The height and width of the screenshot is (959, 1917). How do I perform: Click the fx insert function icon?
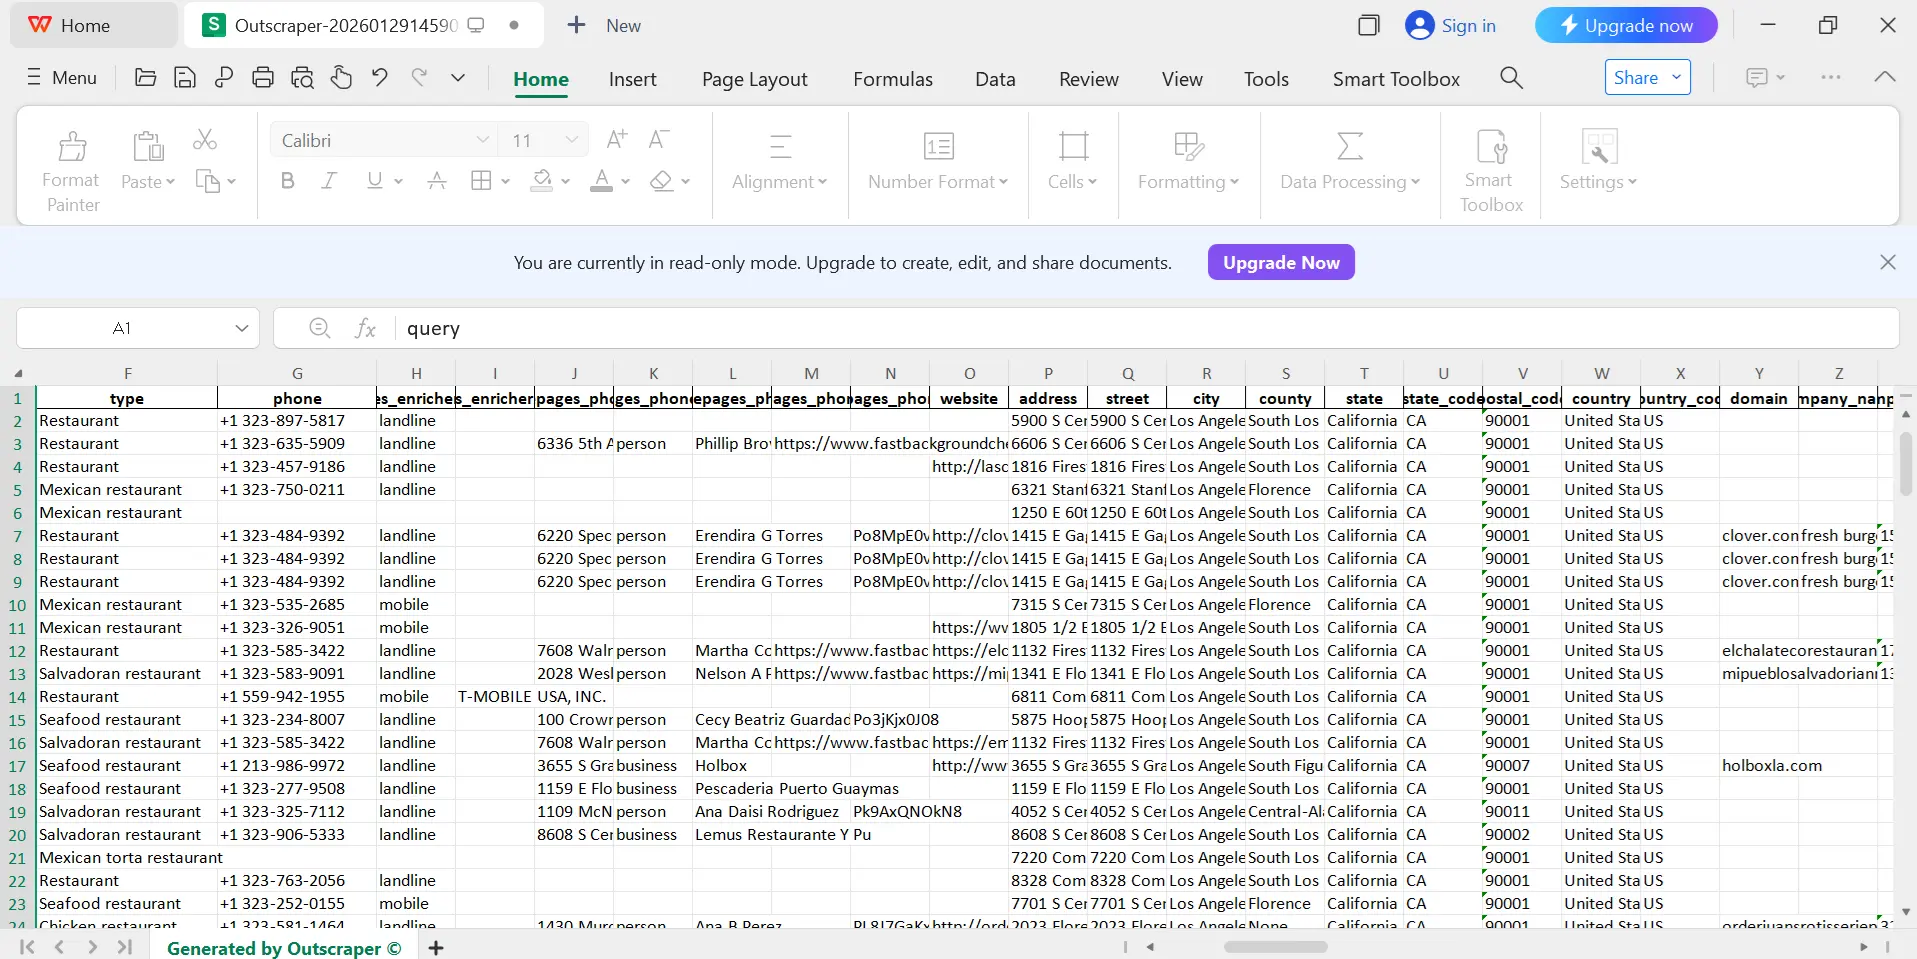point(366,328)
